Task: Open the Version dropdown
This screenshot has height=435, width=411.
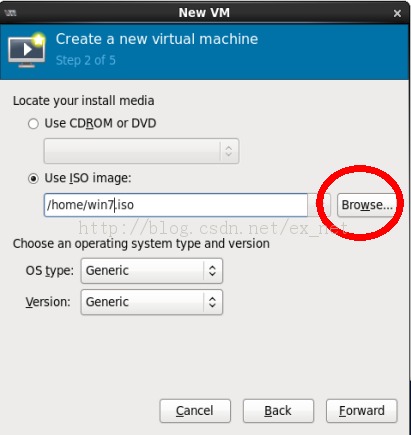Action: (x=152, y=302)
